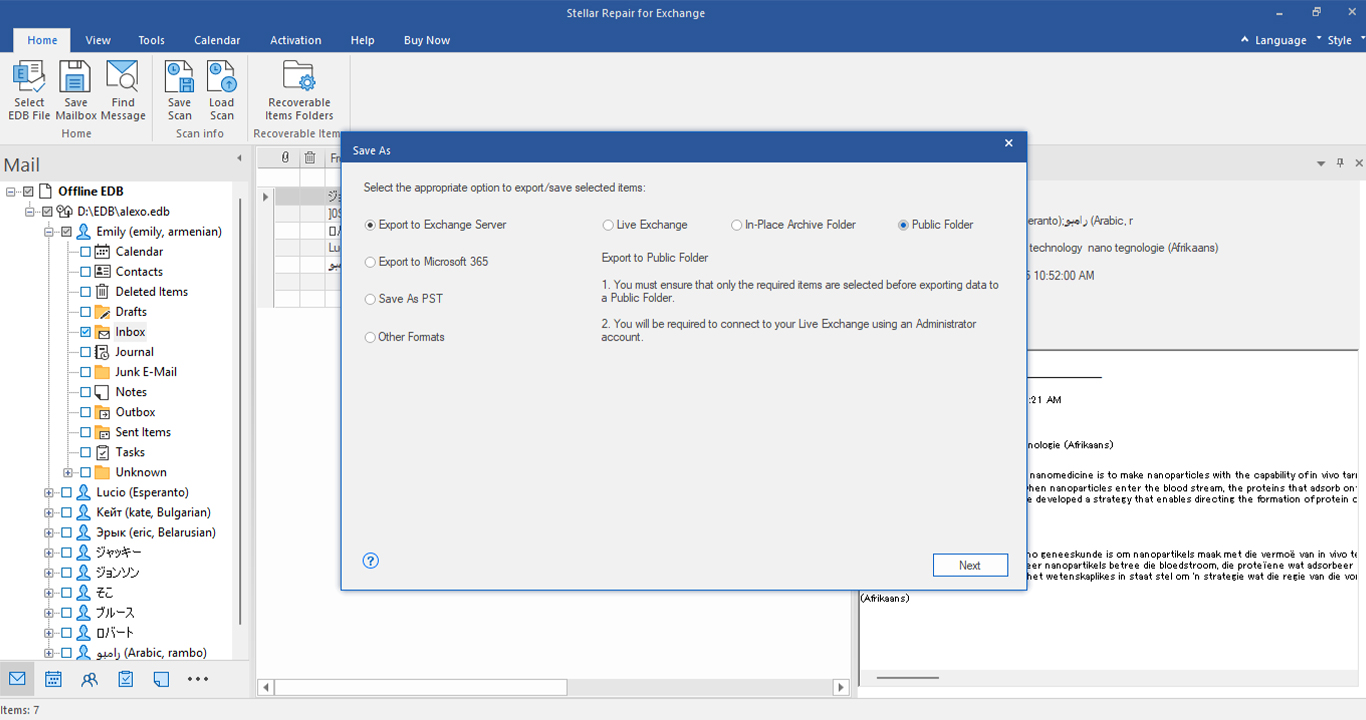Screen dimensions: 1366x720
Task: Select the Contacts folder under Emily
Action: (x=139, y=272)
